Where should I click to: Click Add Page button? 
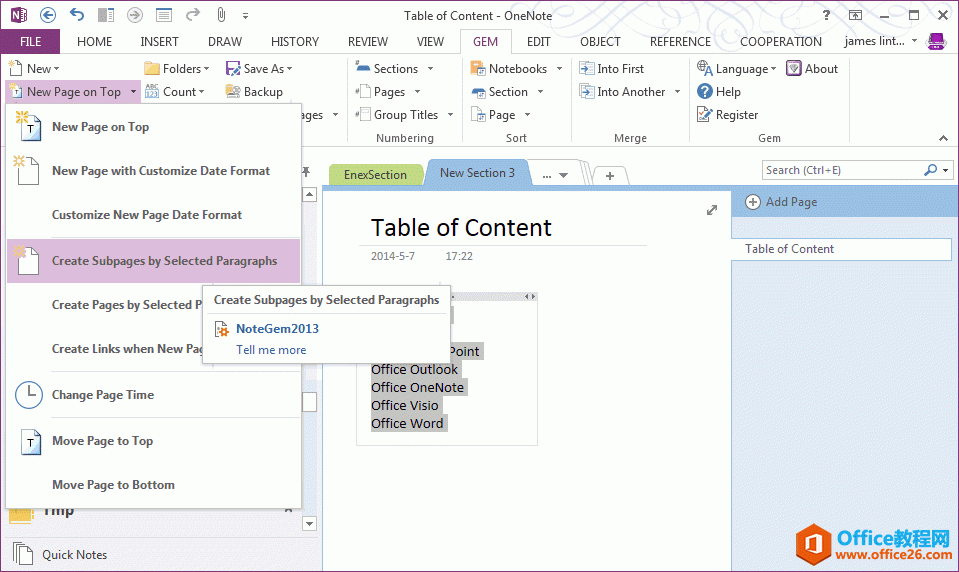[782, 202]
